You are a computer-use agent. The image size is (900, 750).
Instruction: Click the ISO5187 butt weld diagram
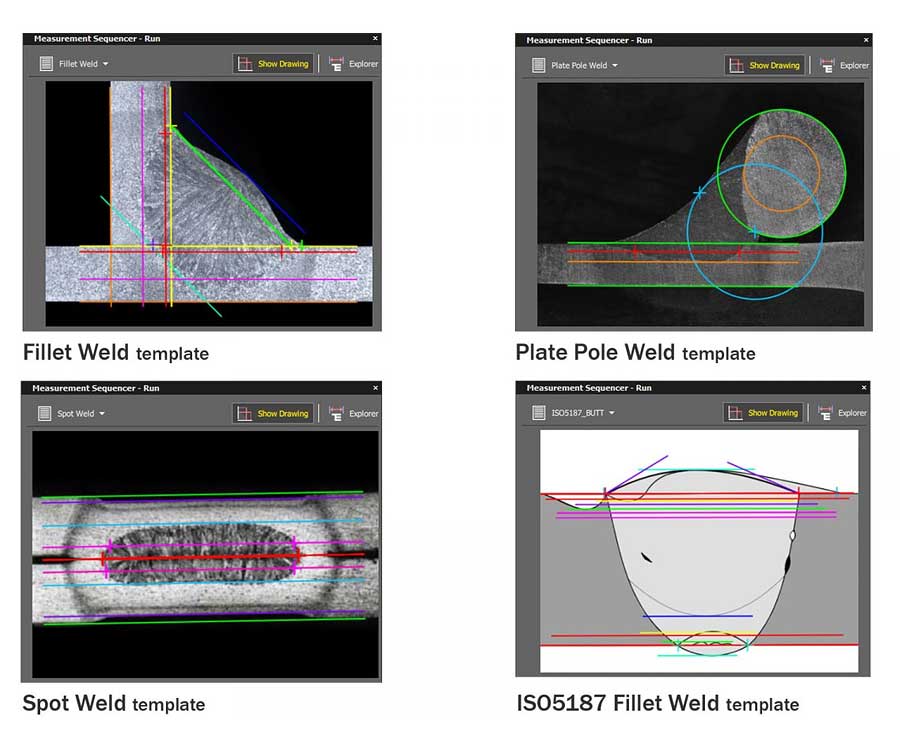click(x=699, y=552)
